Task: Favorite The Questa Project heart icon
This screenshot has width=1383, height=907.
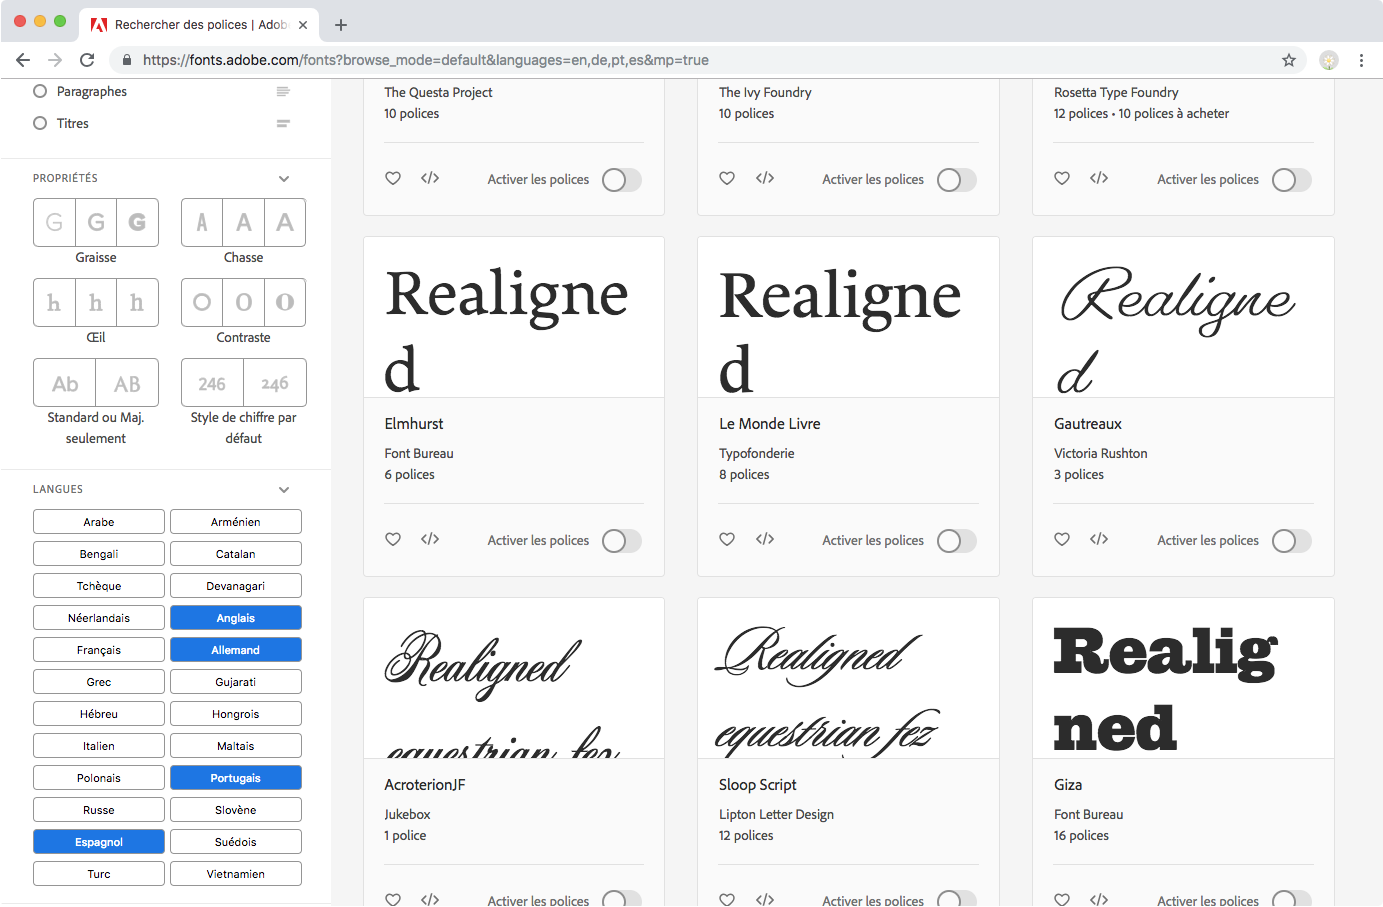Action: tap(393, 178)
